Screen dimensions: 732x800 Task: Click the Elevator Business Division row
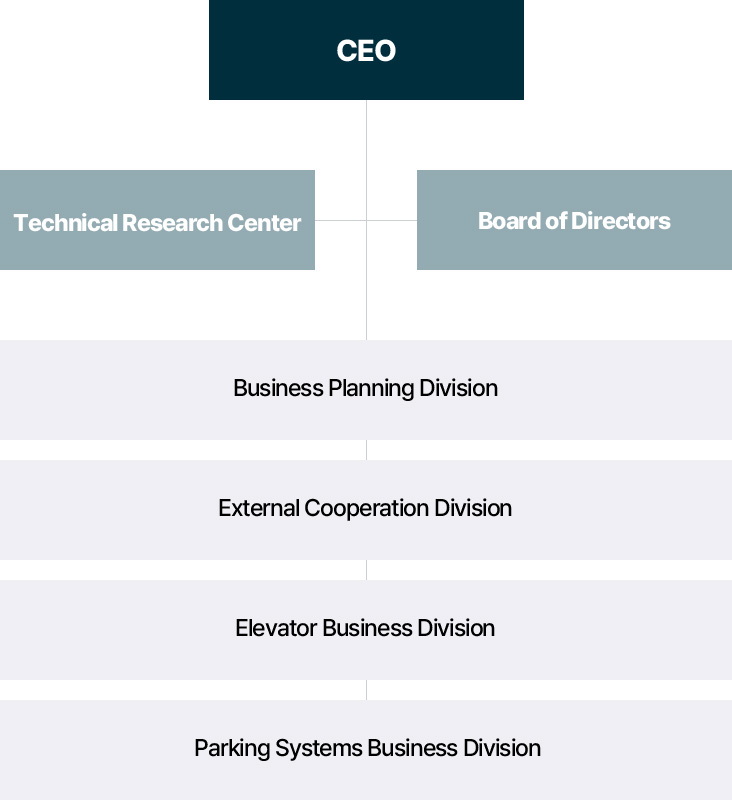pos(366,629)
